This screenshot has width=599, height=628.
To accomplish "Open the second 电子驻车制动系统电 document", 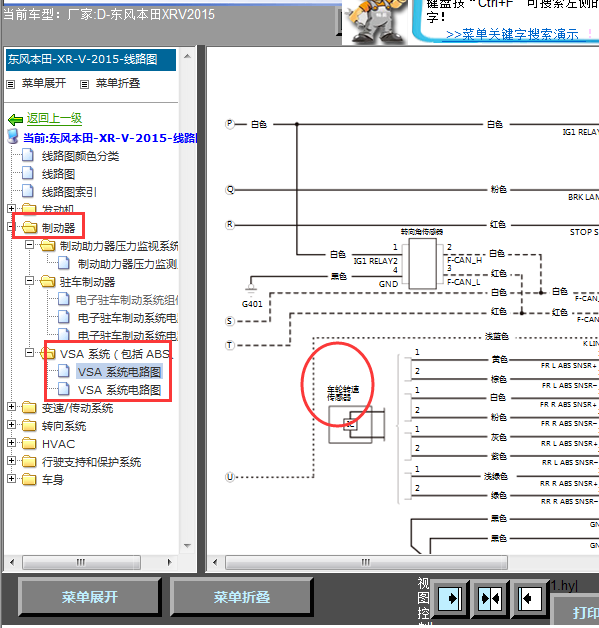I will tap(128, 335).
